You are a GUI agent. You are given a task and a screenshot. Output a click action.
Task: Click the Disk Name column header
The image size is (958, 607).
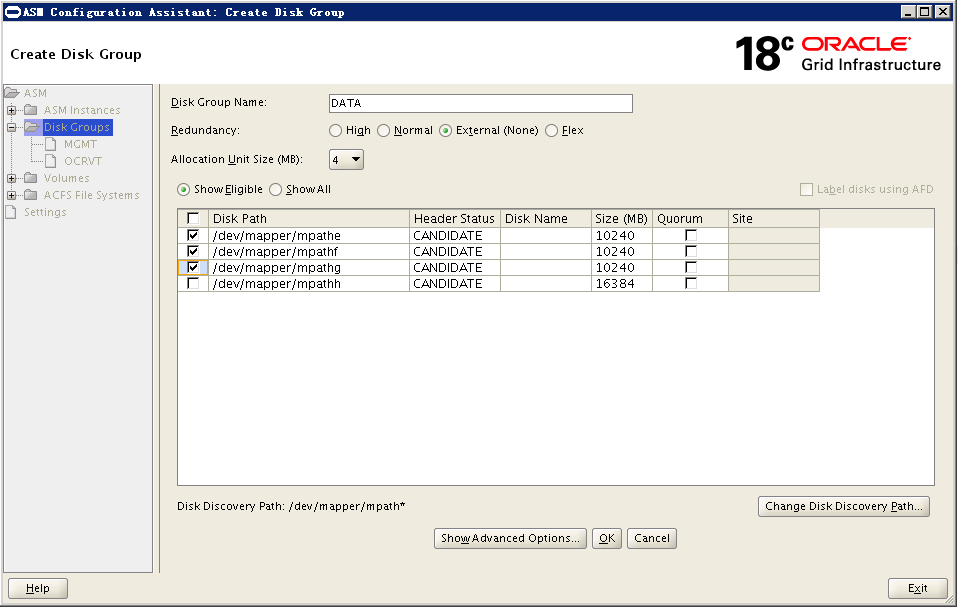[x=546, y=219]
